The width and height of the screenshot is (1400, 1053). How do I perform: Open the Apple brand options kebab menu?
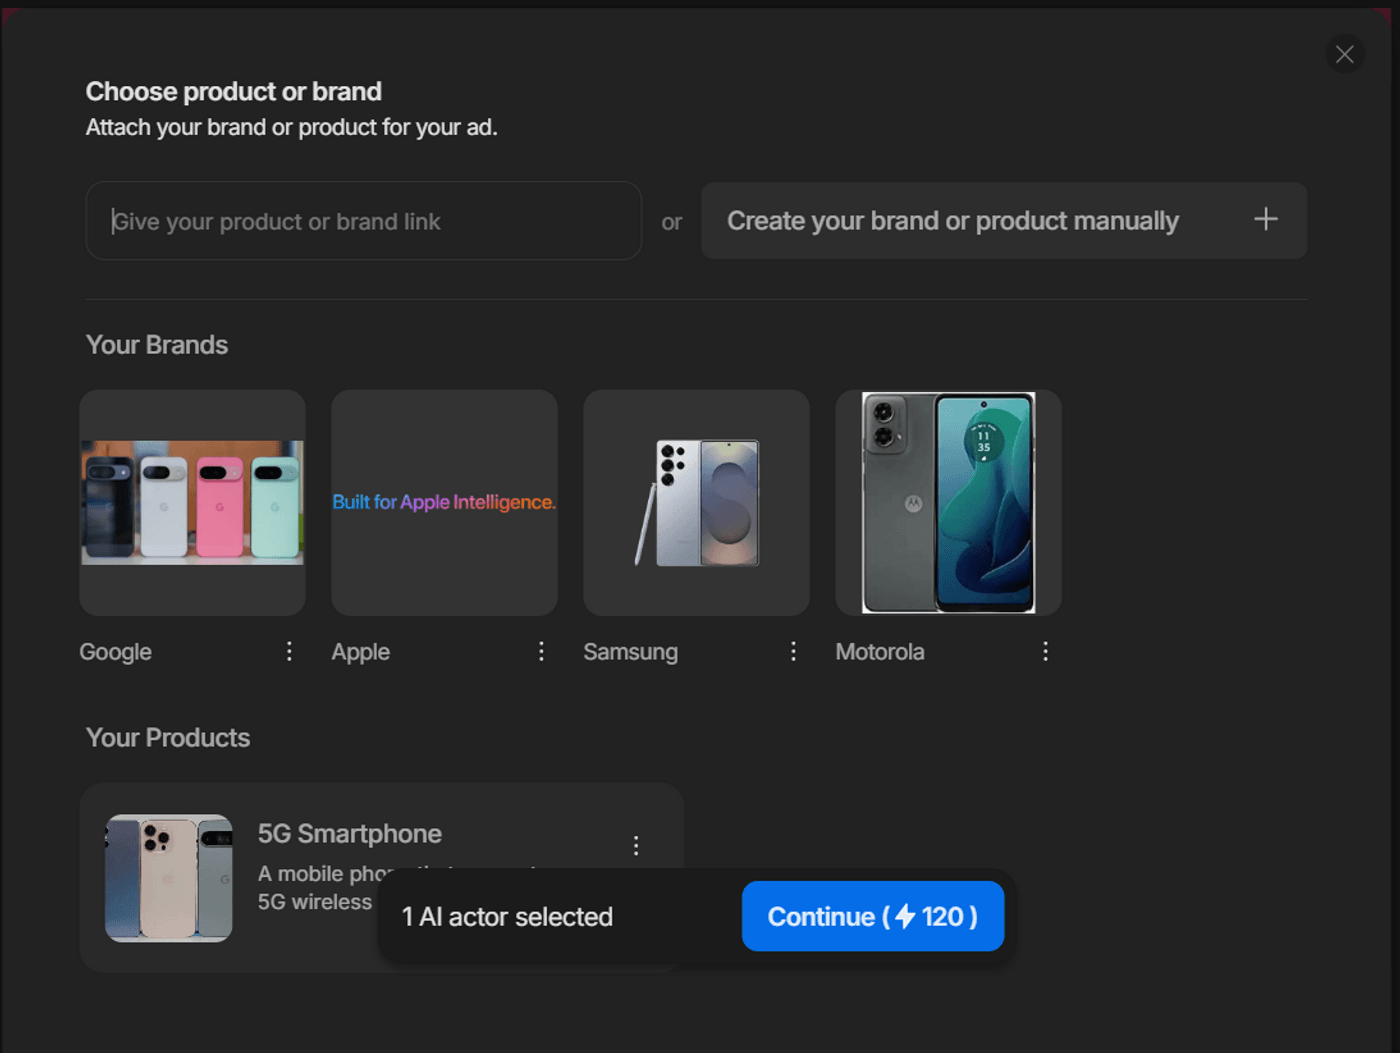(541, 651)
